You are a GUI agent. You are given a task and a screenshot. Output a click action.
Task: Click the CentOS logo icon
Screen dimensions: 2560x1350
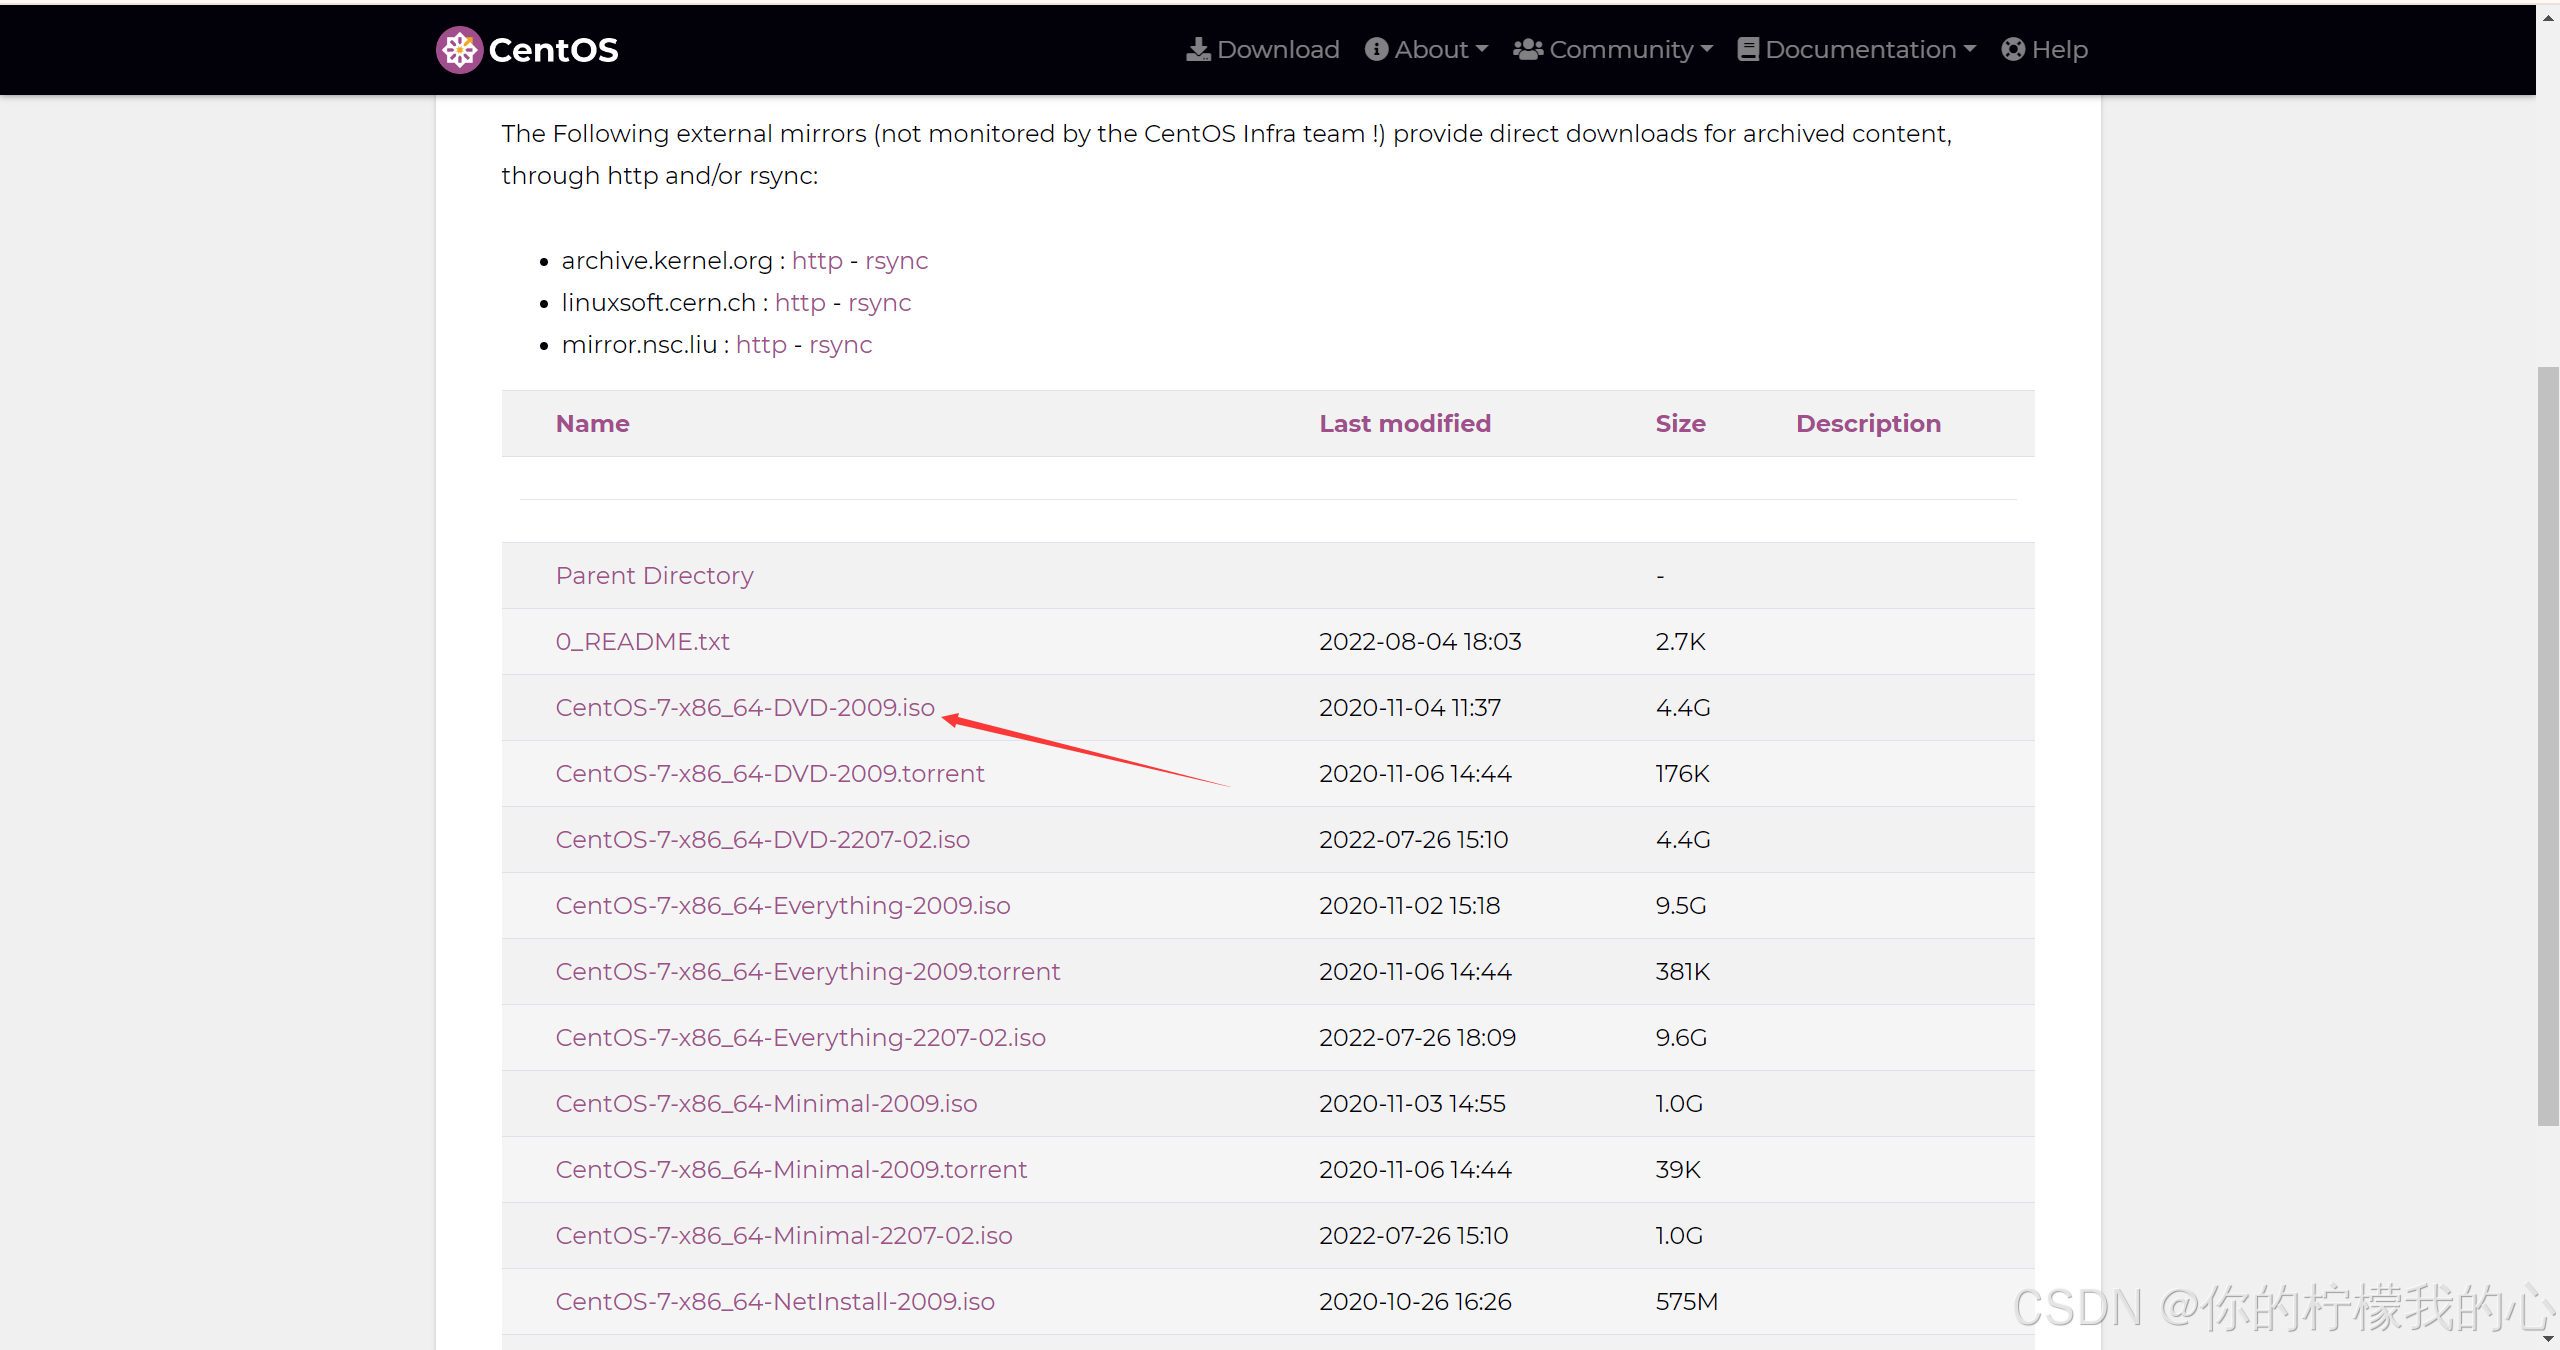[459, 50]
